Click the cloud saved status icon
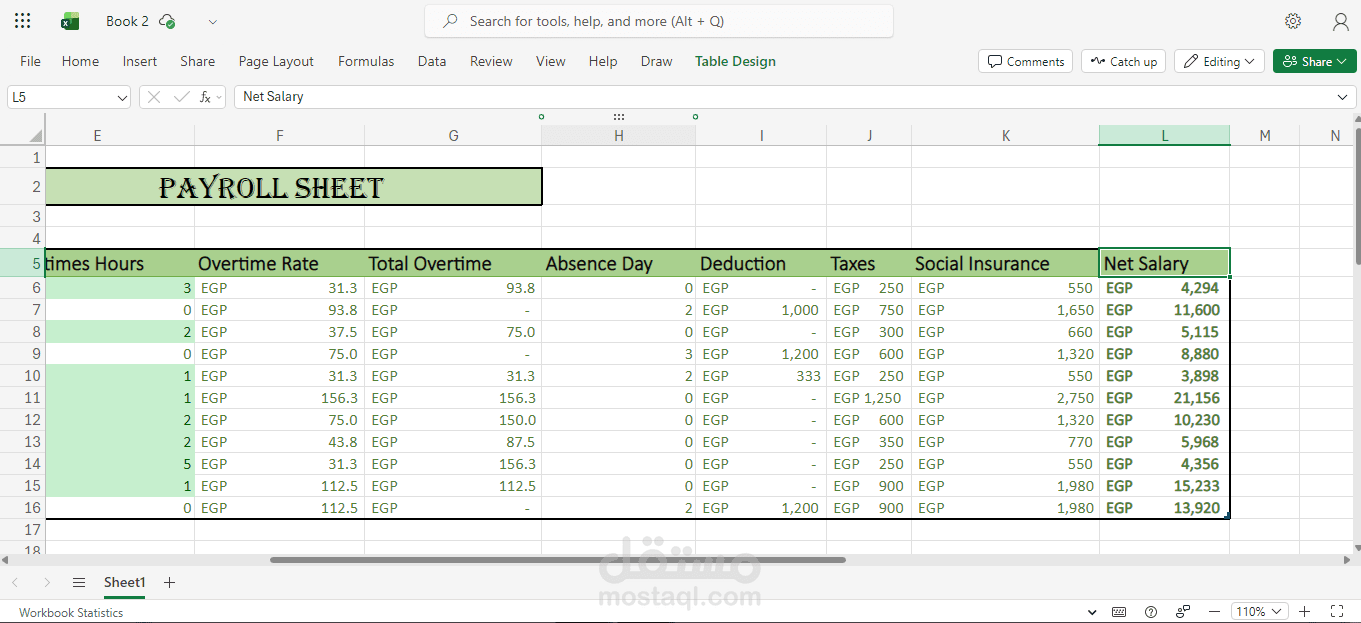 167,21
